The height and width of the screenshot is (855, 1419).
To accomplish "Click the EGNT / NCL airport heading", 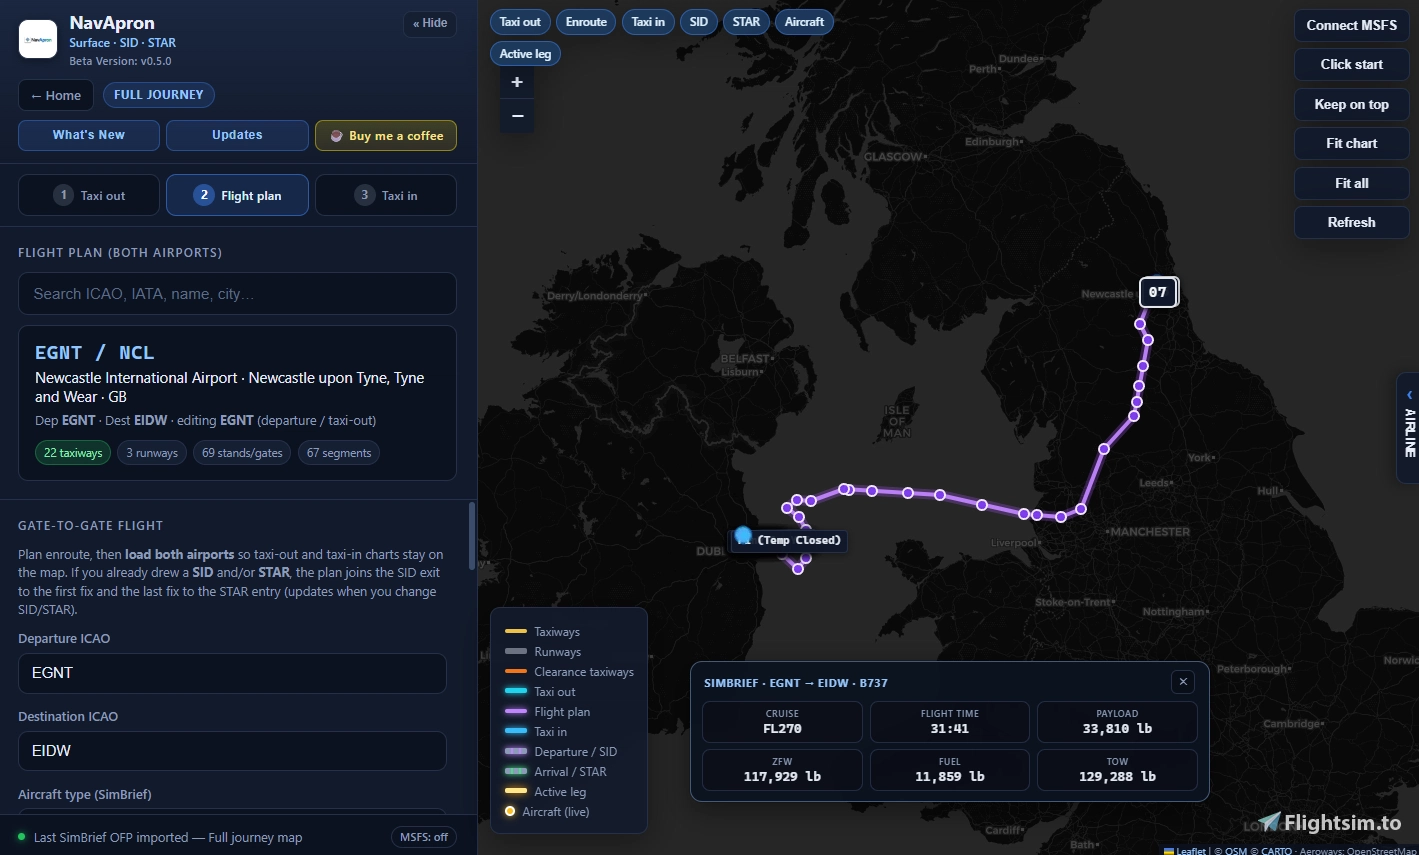I will [x=95, y=352].
